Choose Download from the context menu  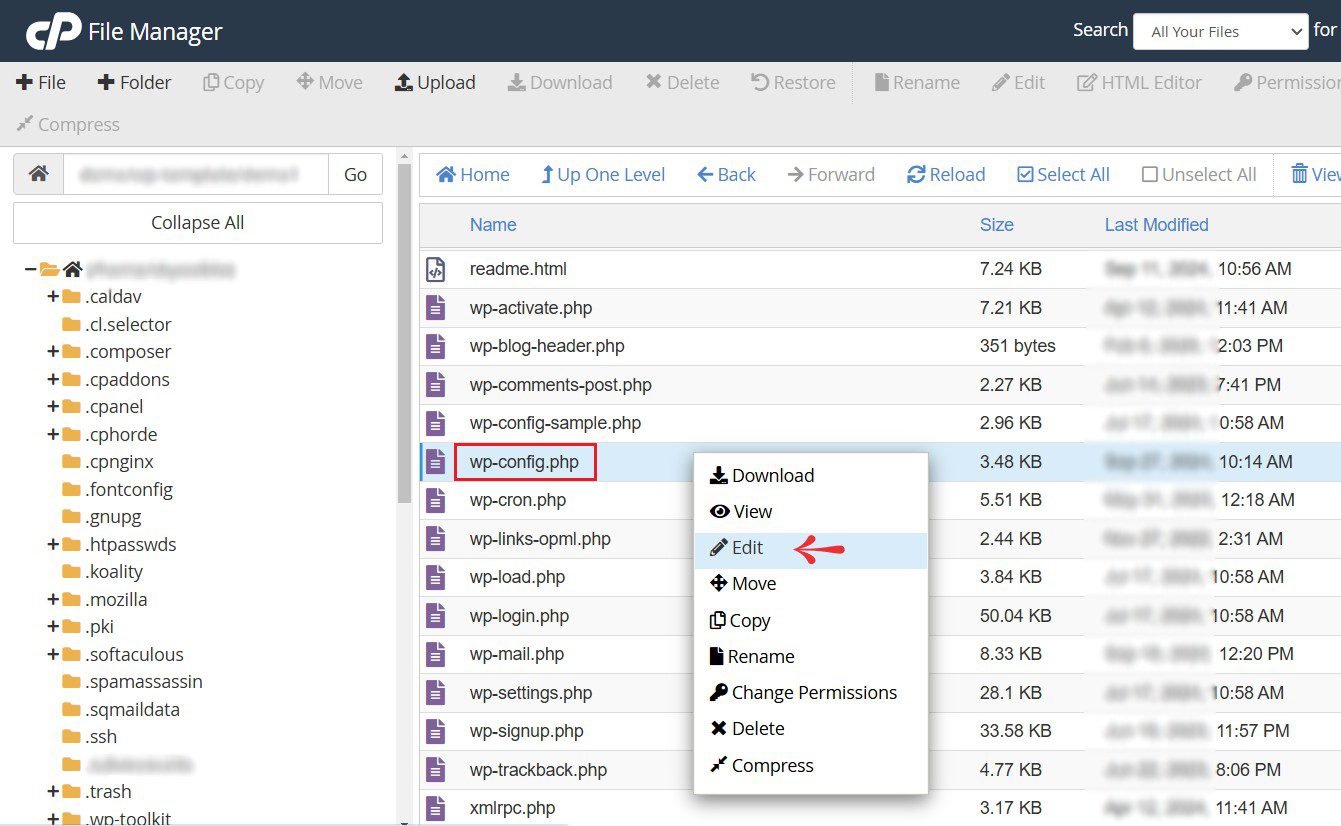(811, 476)
